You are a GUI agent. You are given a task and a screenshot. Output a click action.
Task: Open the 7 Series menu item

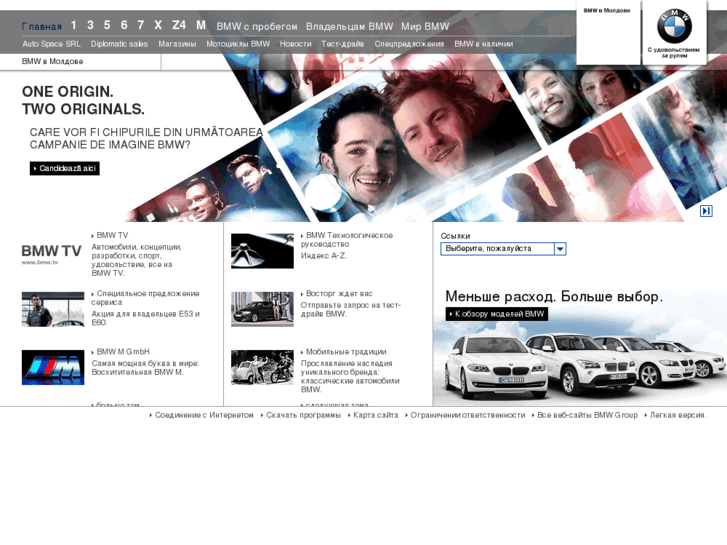pos(141,25)
